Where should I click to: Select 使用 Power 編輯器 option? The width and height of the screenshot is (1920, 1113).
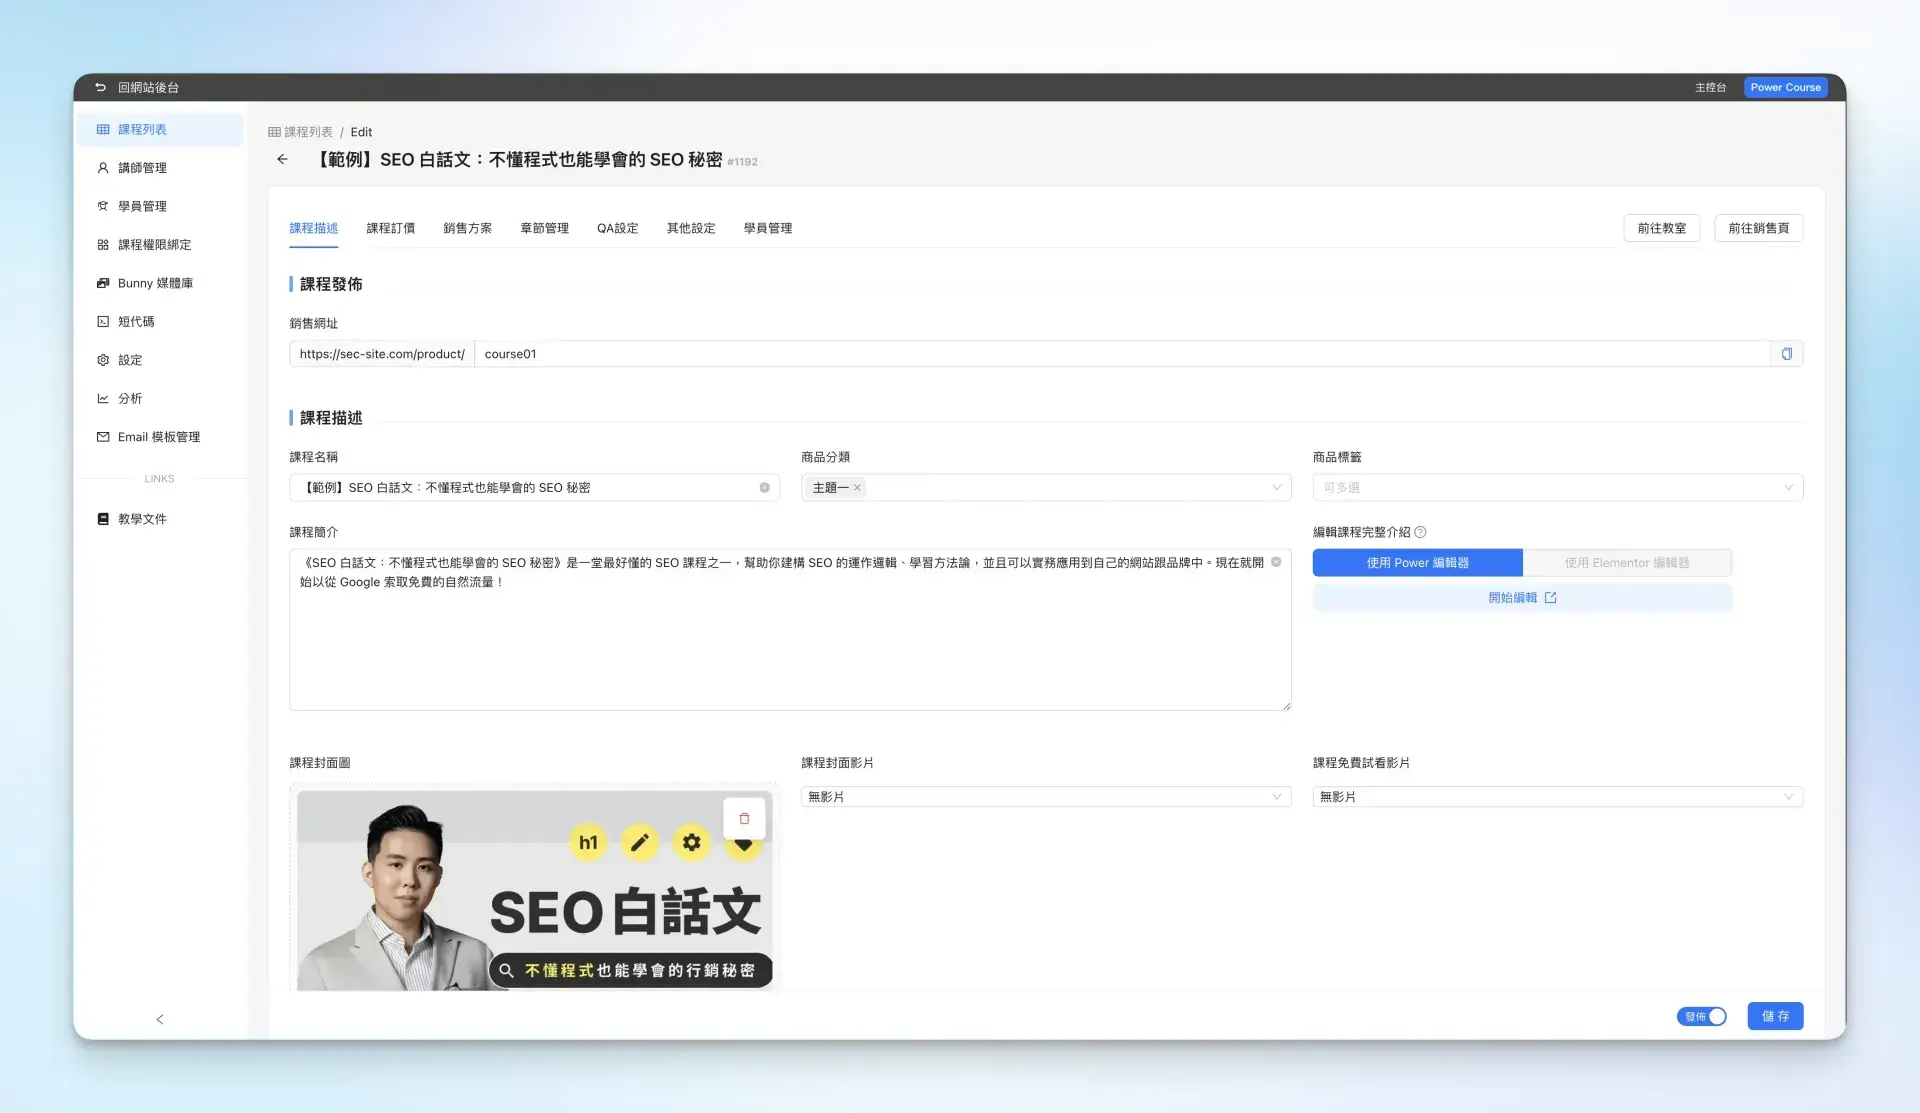[x=1417, y=563]
